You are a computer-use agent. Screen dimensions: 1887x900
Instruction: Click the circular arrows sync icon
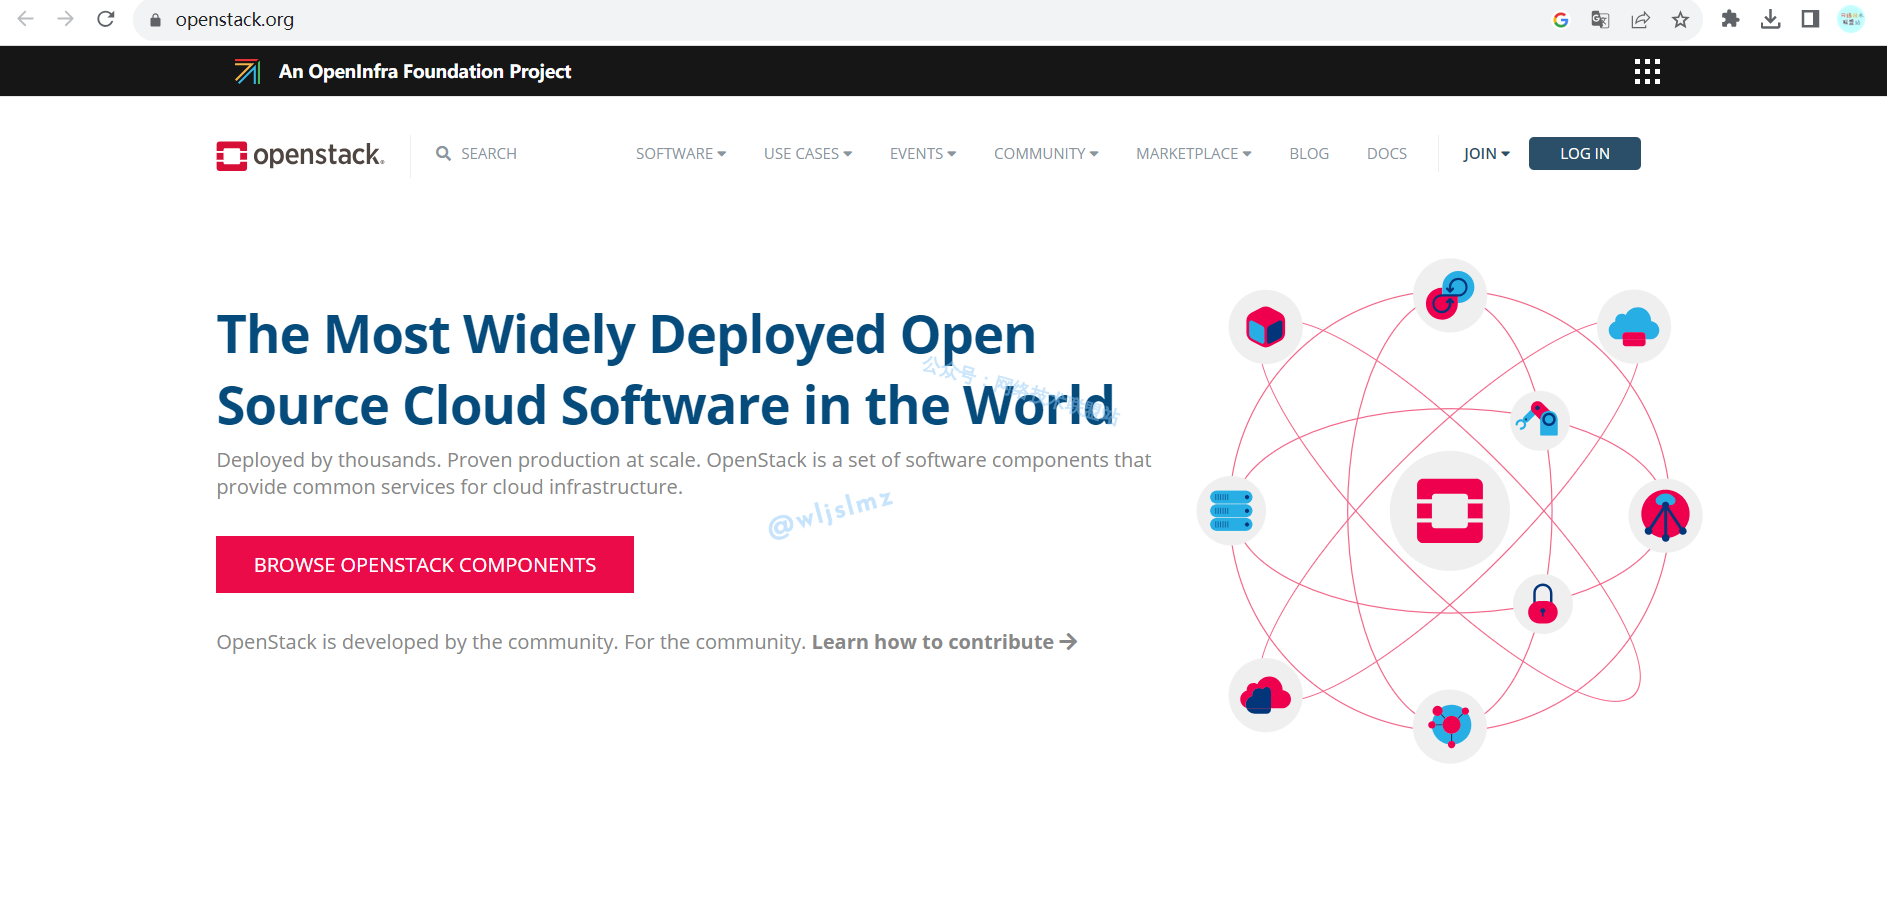click(x=1450, y=295)
